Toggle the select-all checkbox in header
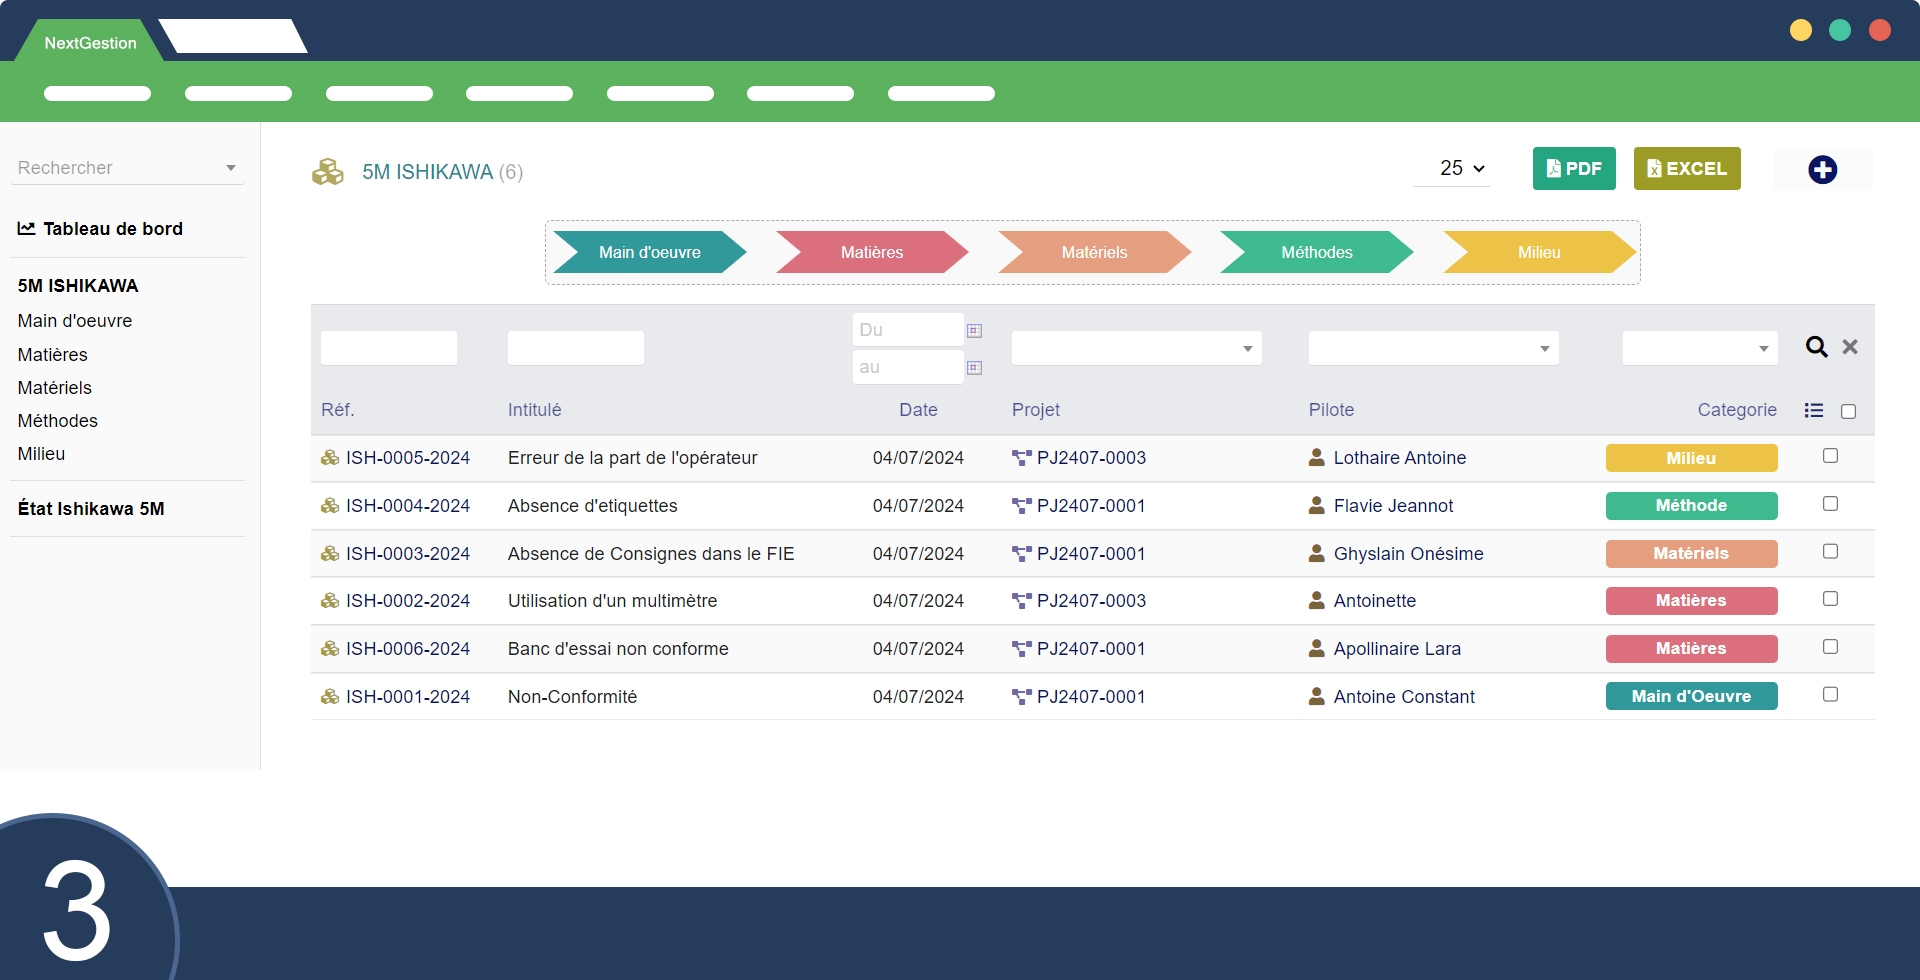 coord(1848,412)
